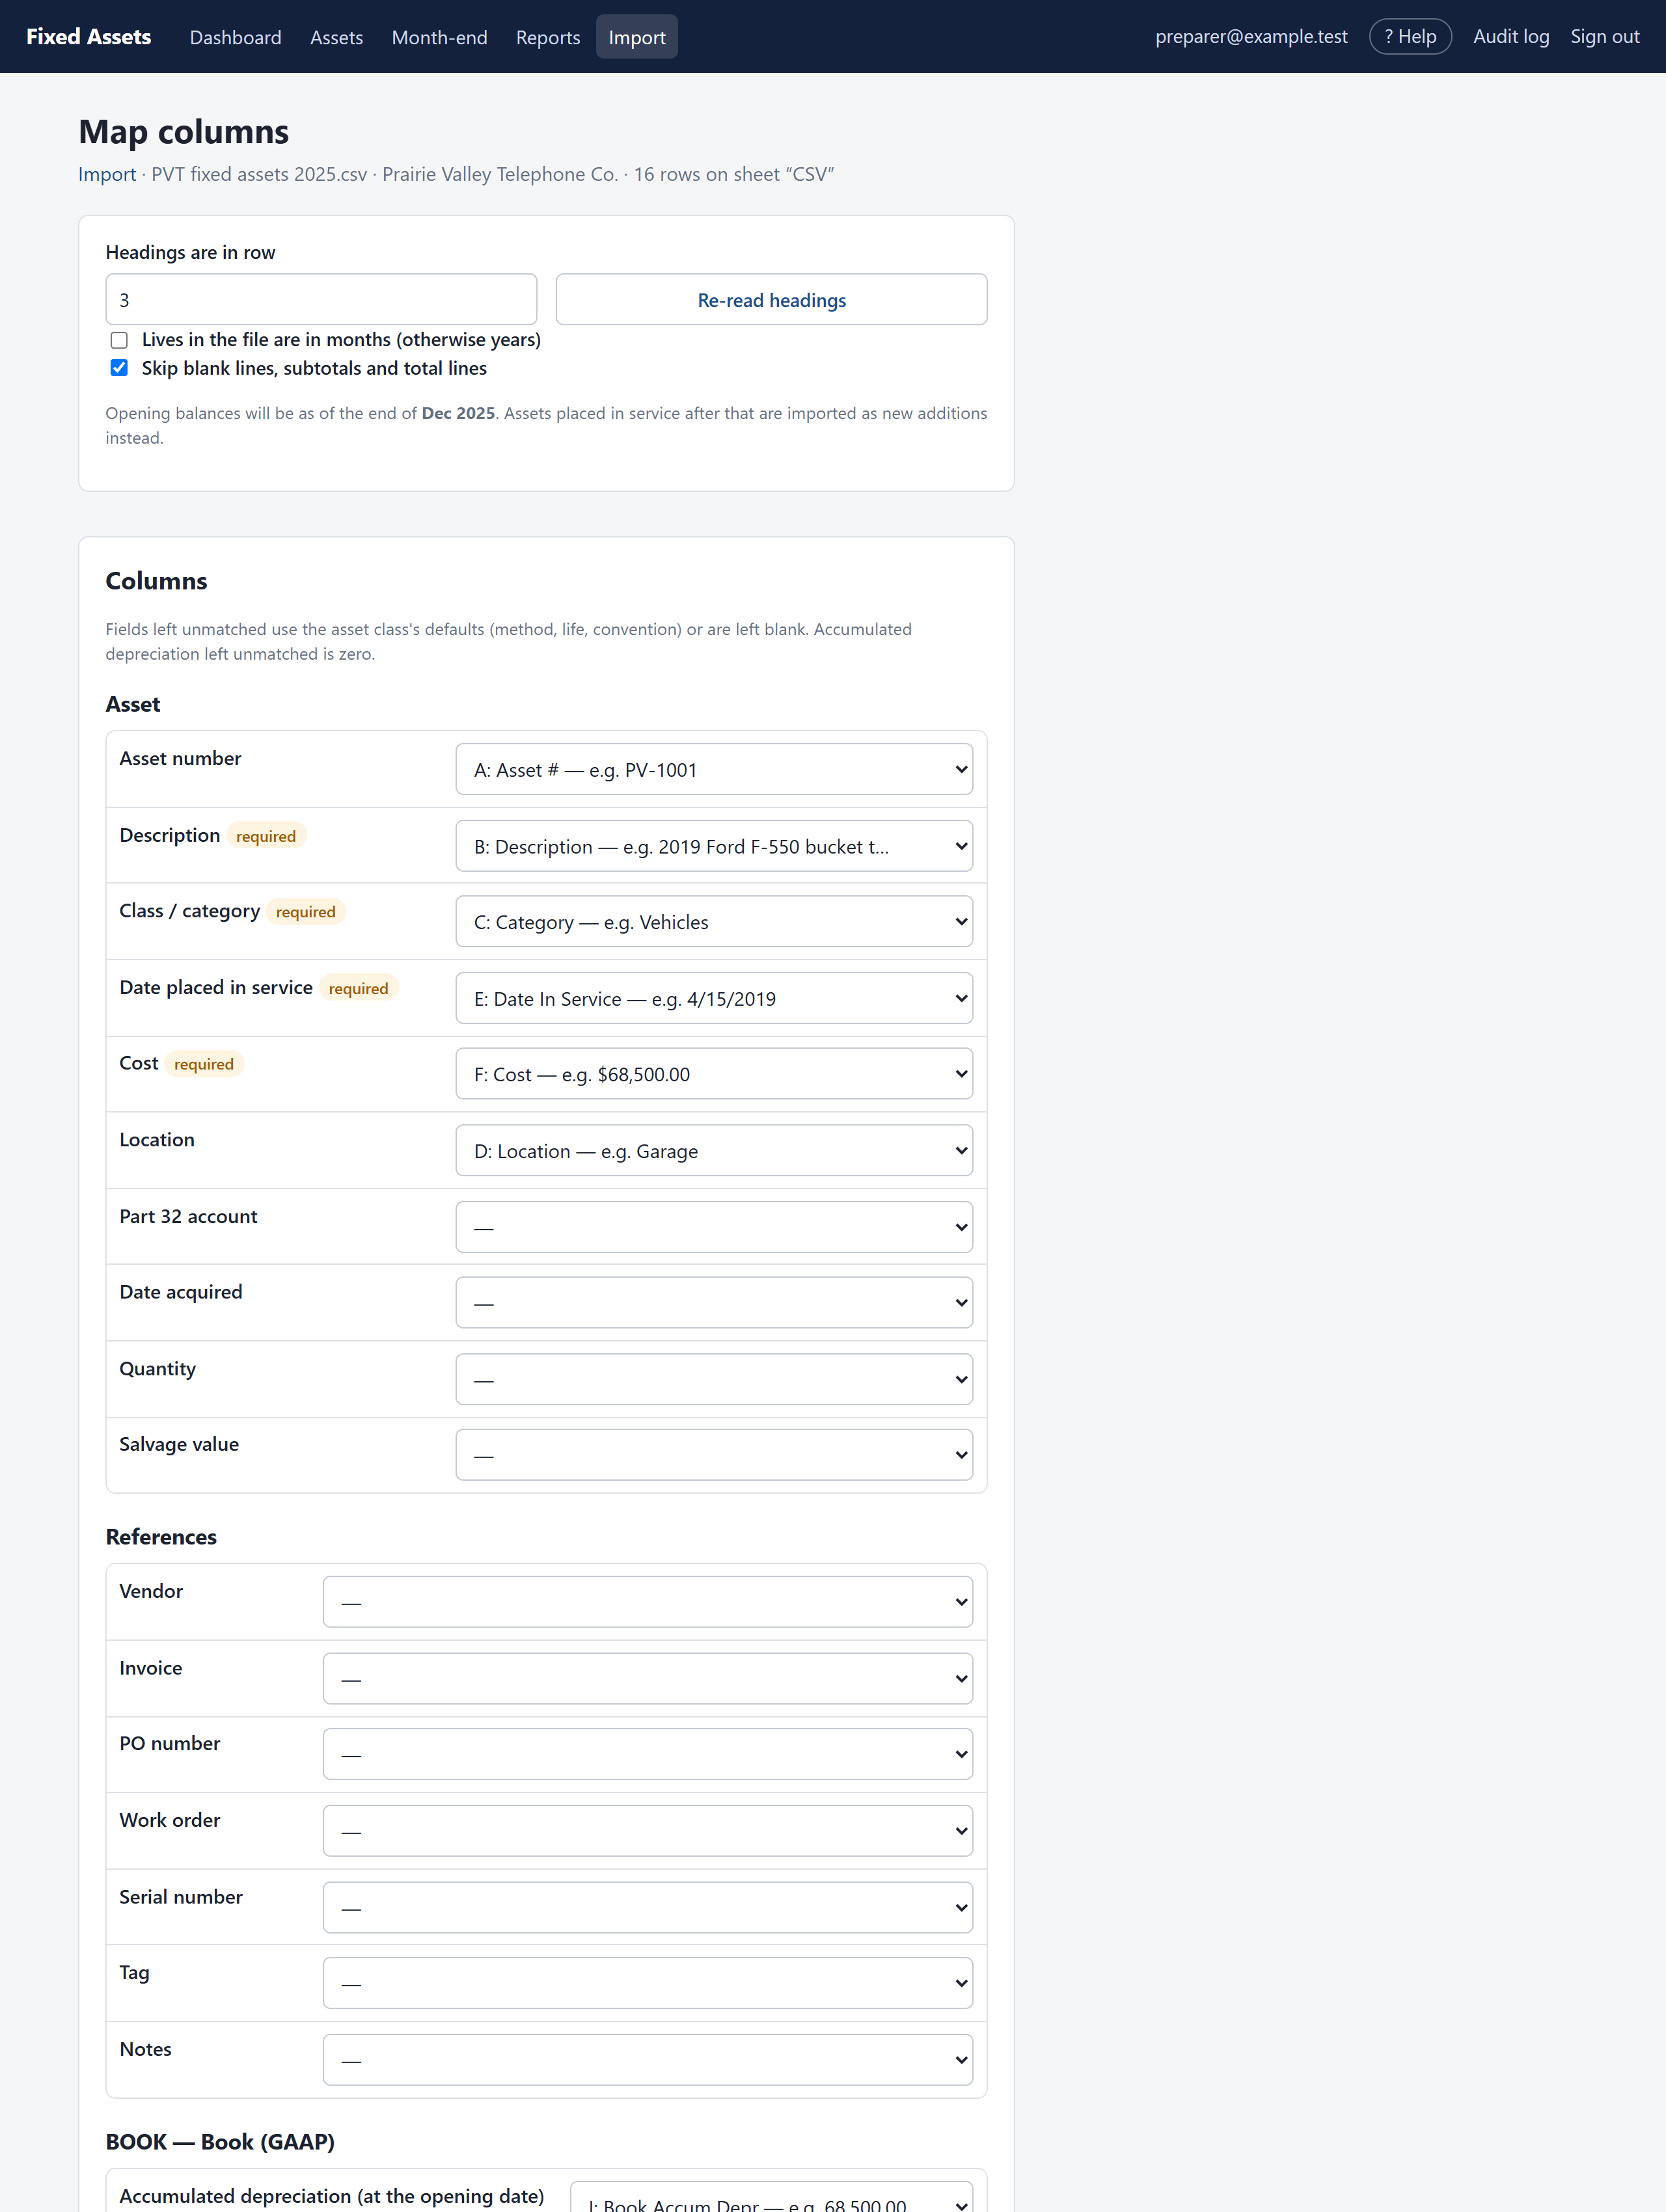Open the Tag mapping dropdown
Screen dimensions: 1666x2212
(x=647, y=1983)
